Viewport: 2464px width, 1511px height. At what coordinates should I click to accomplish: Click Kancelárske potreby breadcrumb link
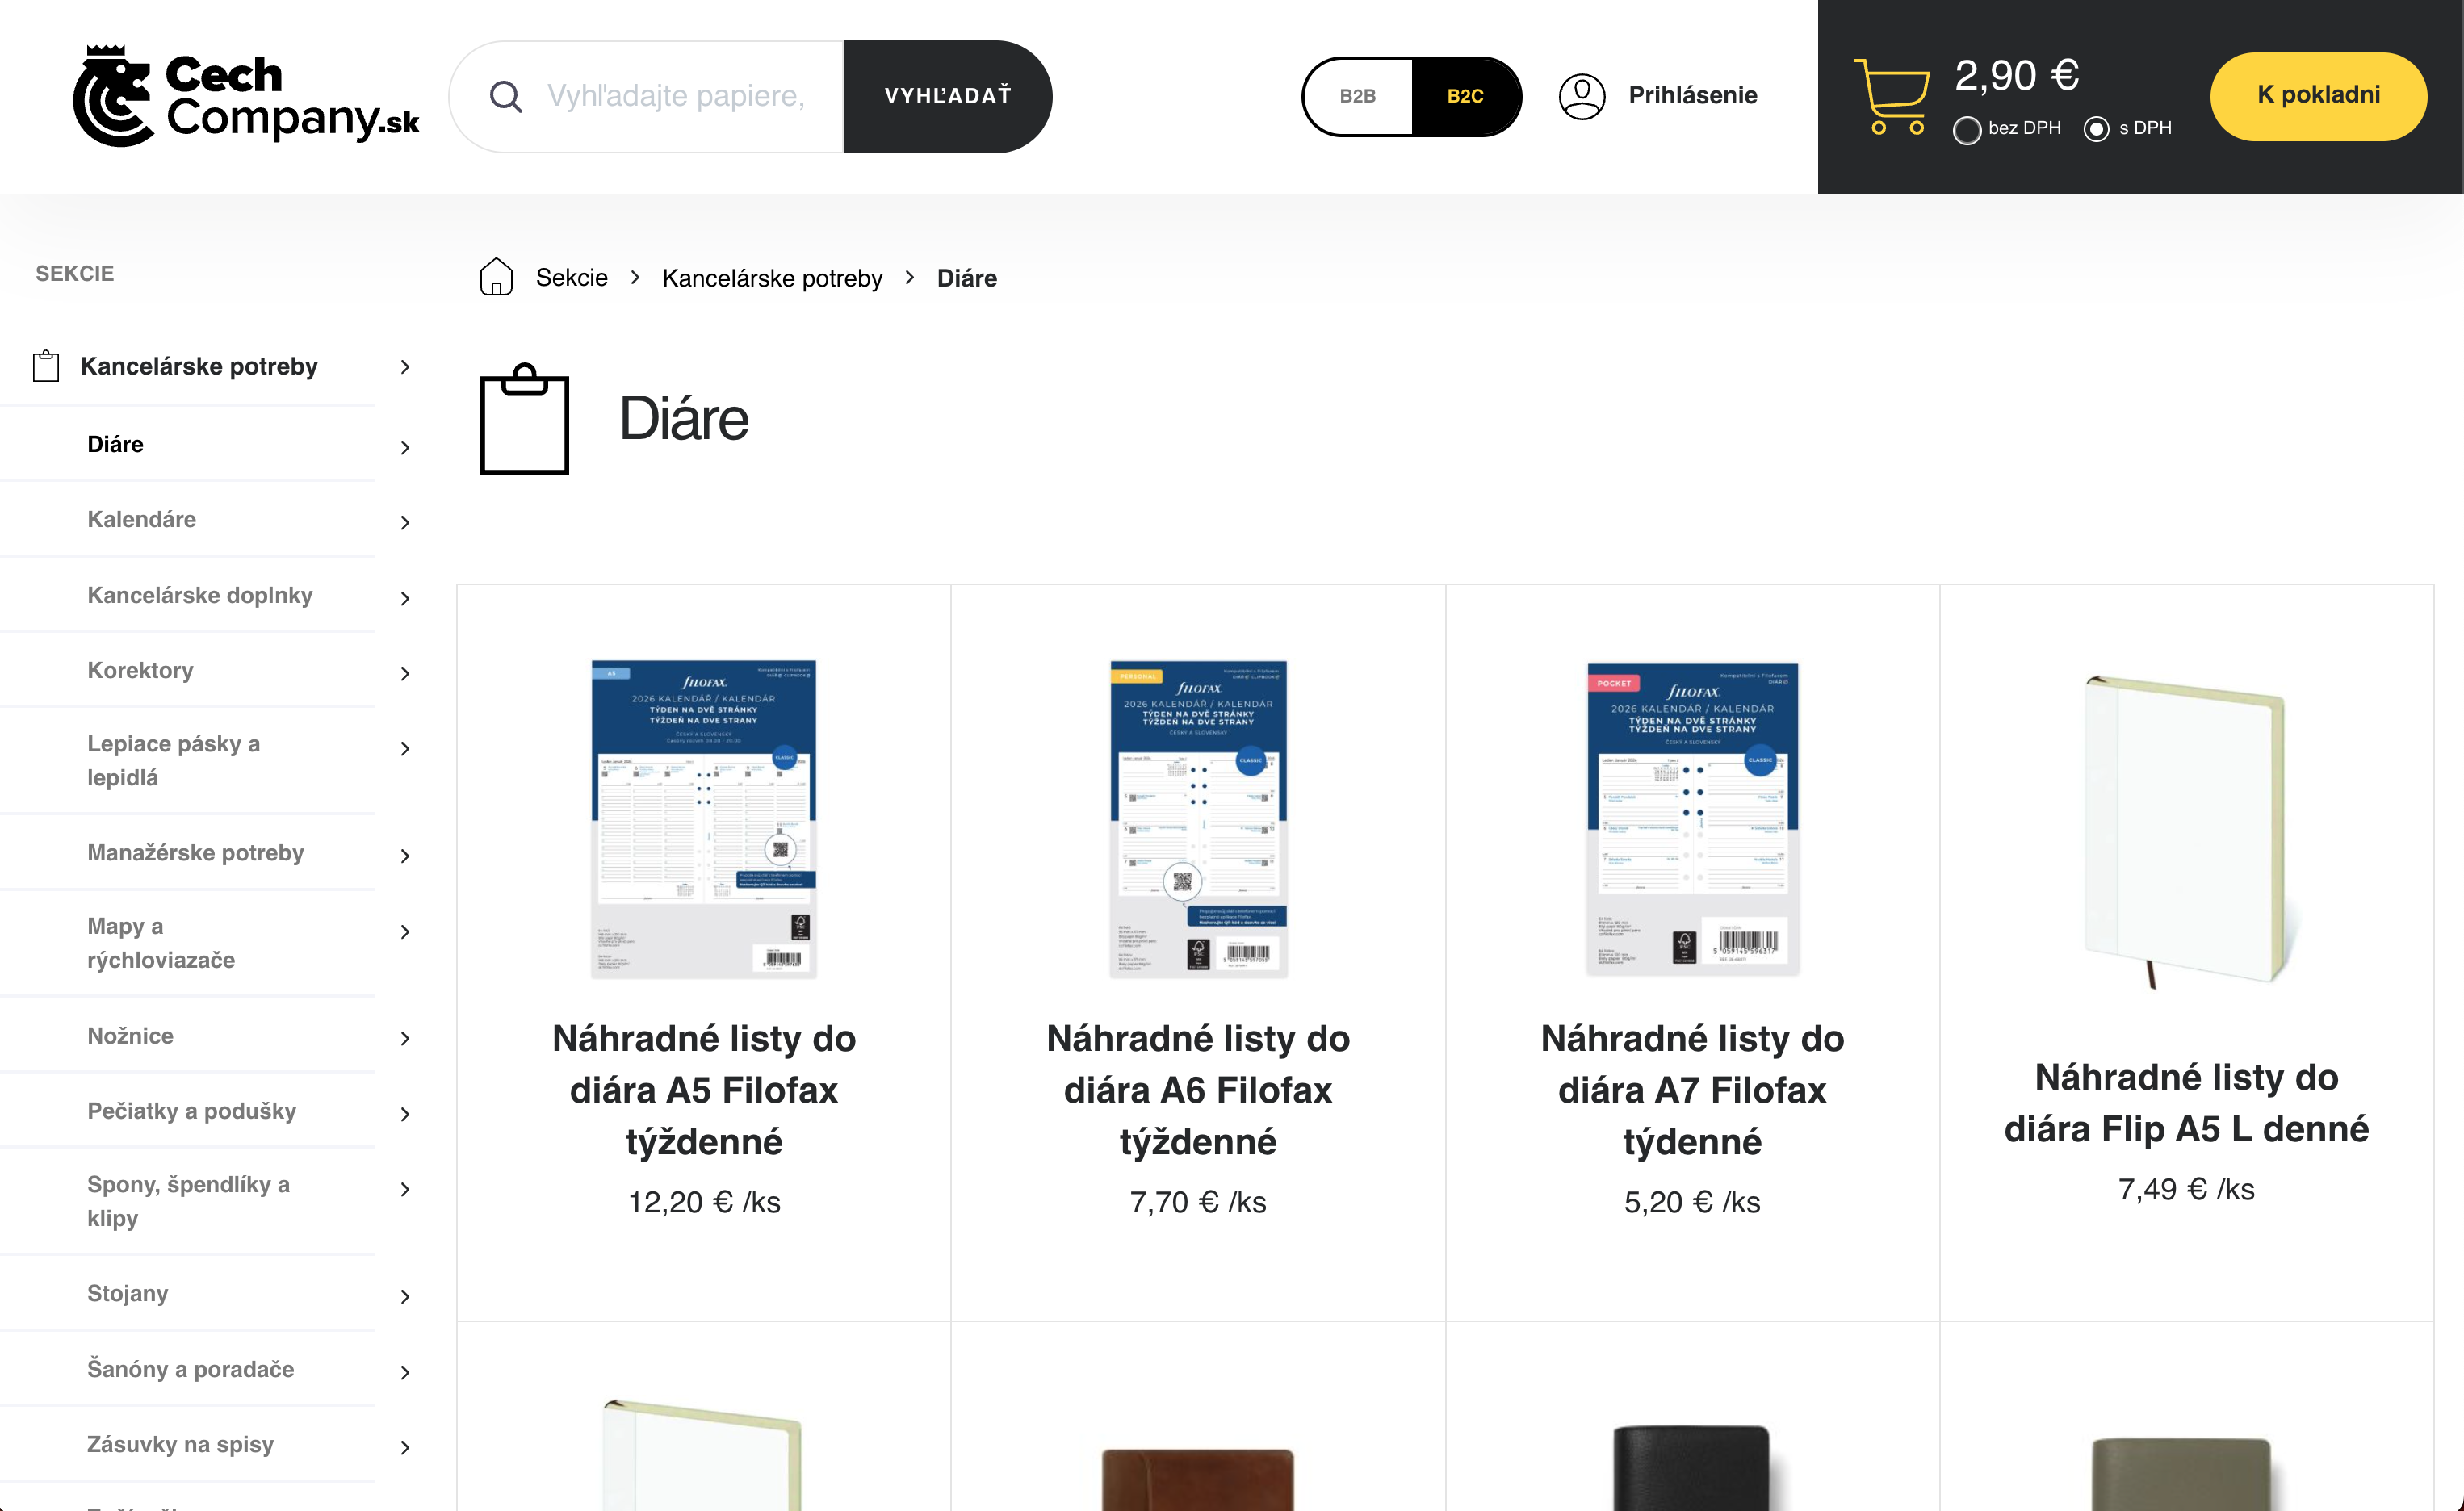point(772,278)
